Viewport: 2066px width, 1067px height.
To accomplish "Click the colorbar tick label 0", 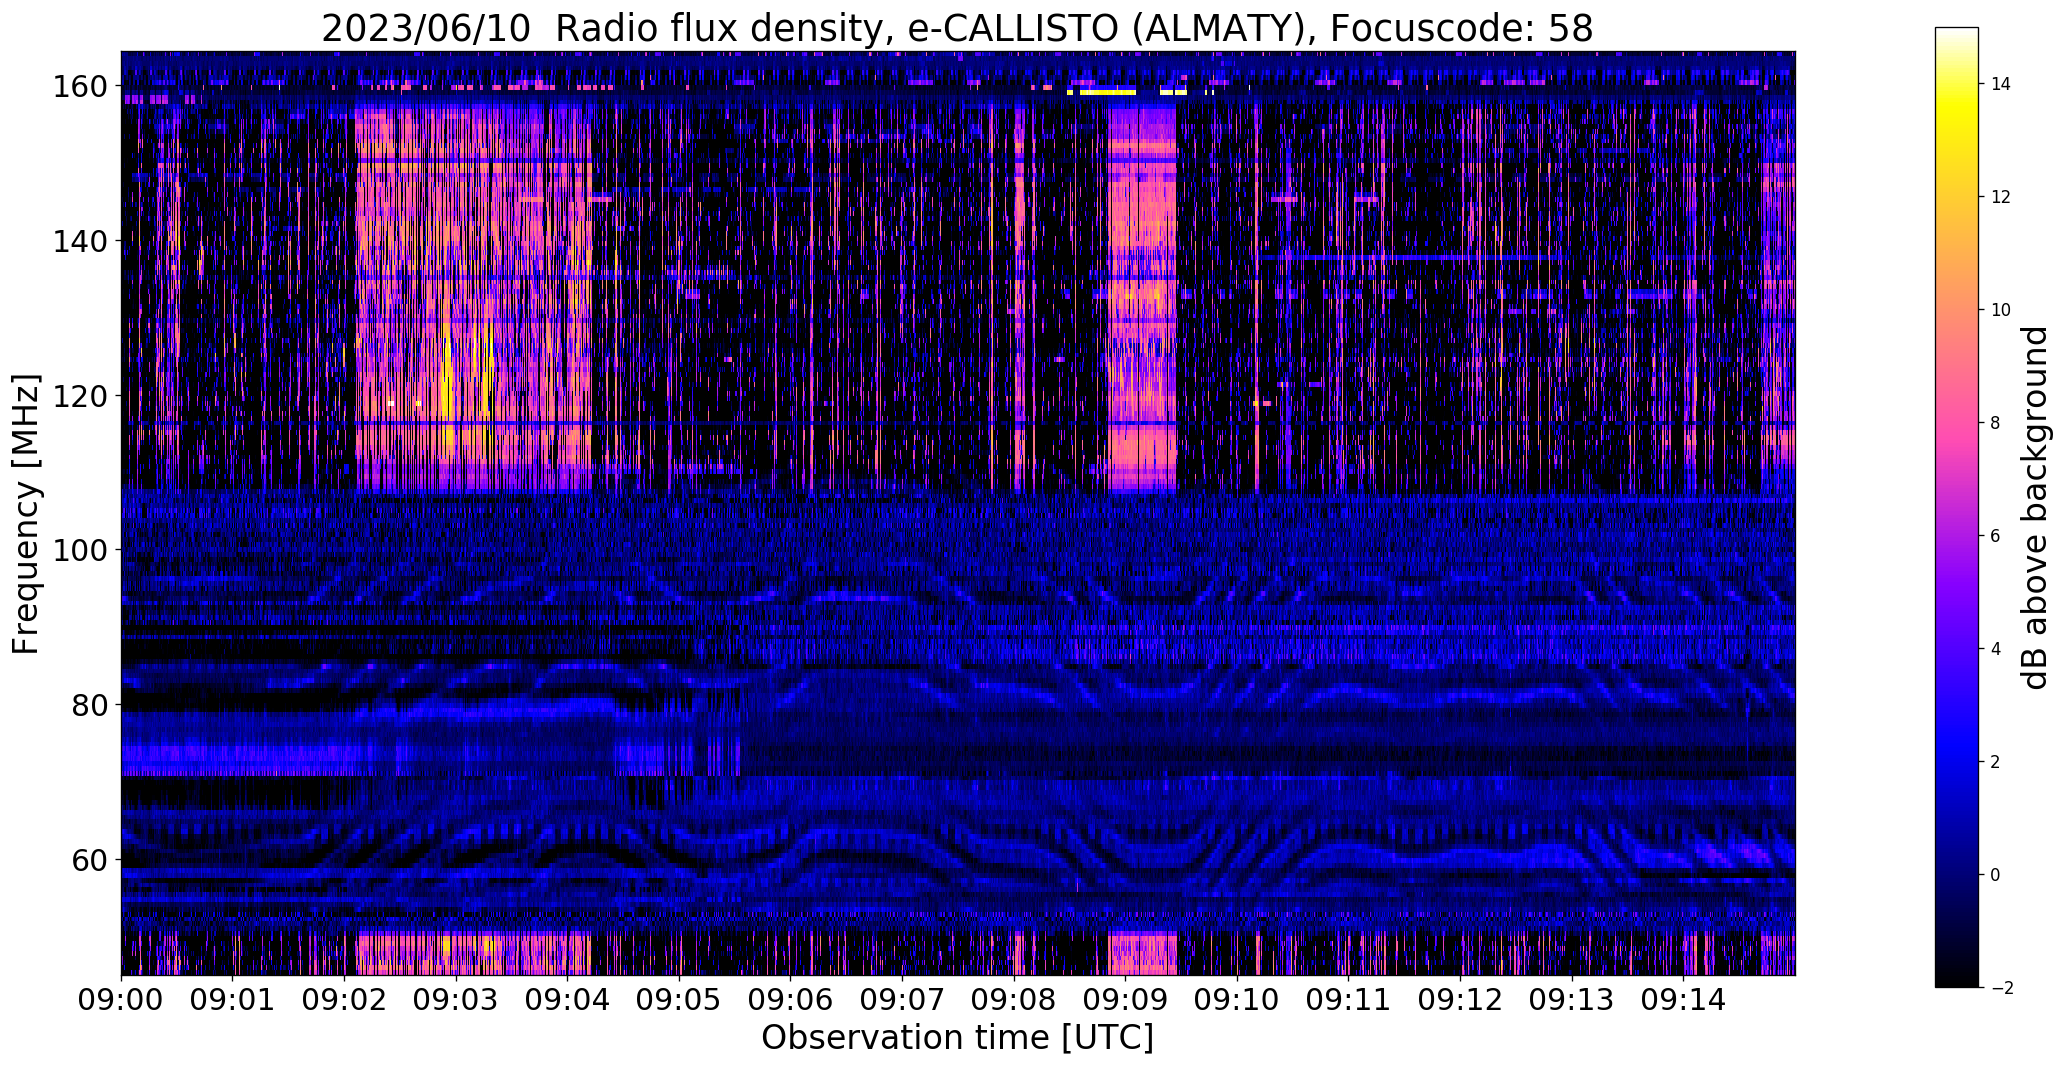I will tap(1996, 875).
